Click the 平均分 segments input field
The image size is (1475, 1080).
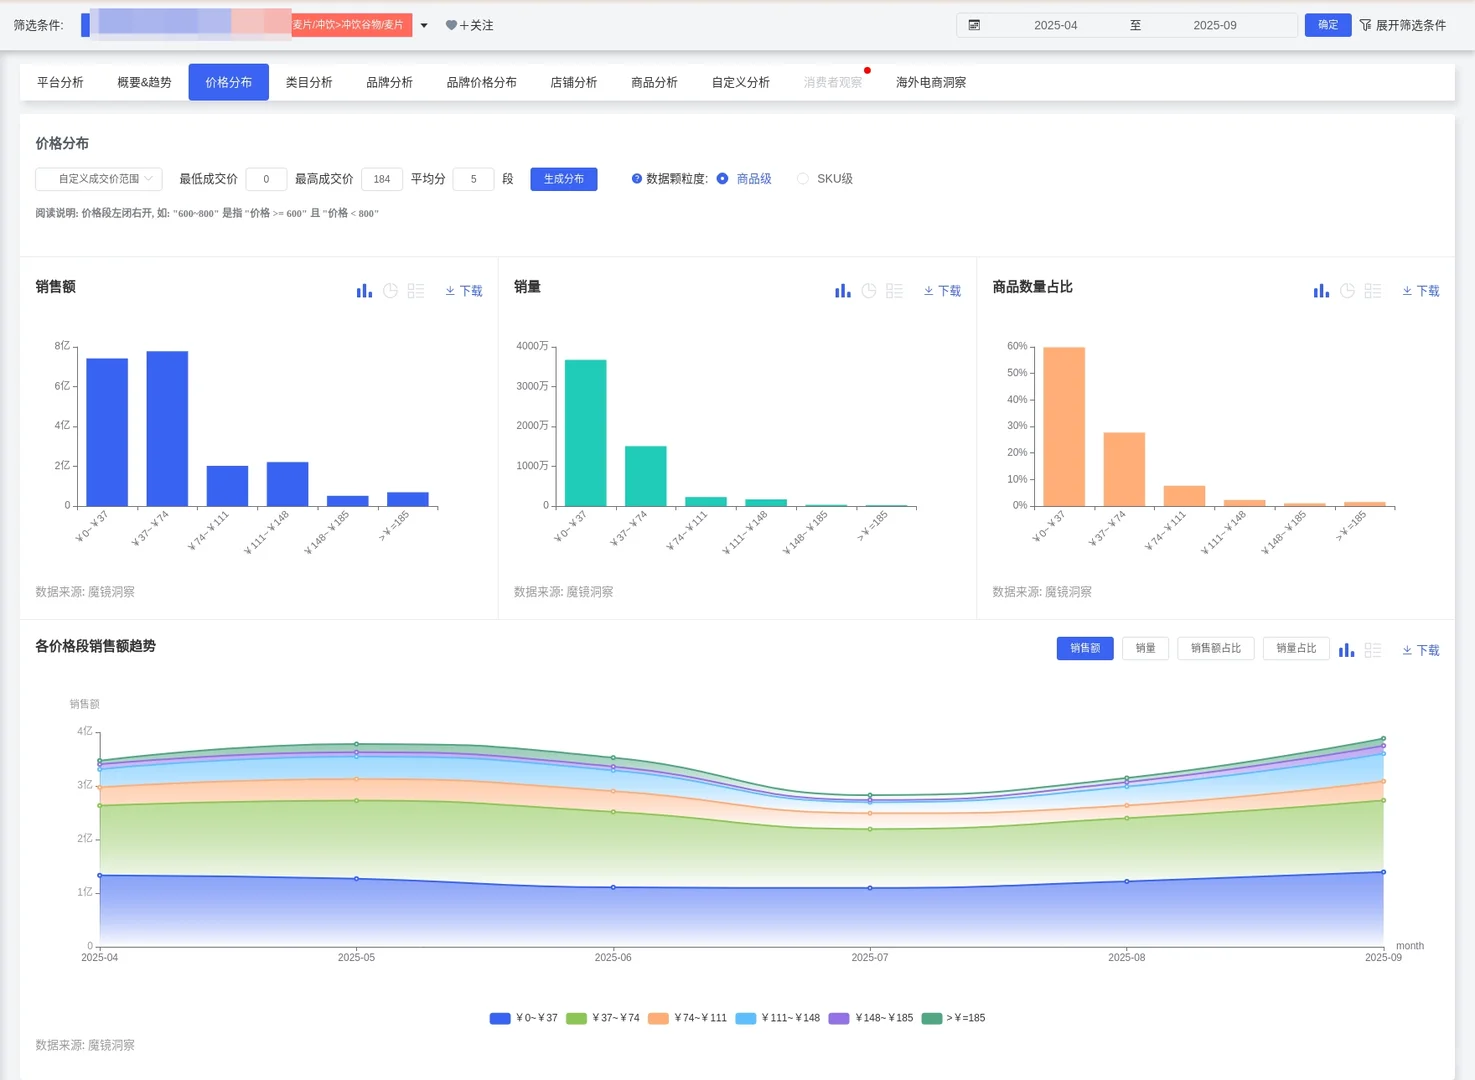point(474,179)
